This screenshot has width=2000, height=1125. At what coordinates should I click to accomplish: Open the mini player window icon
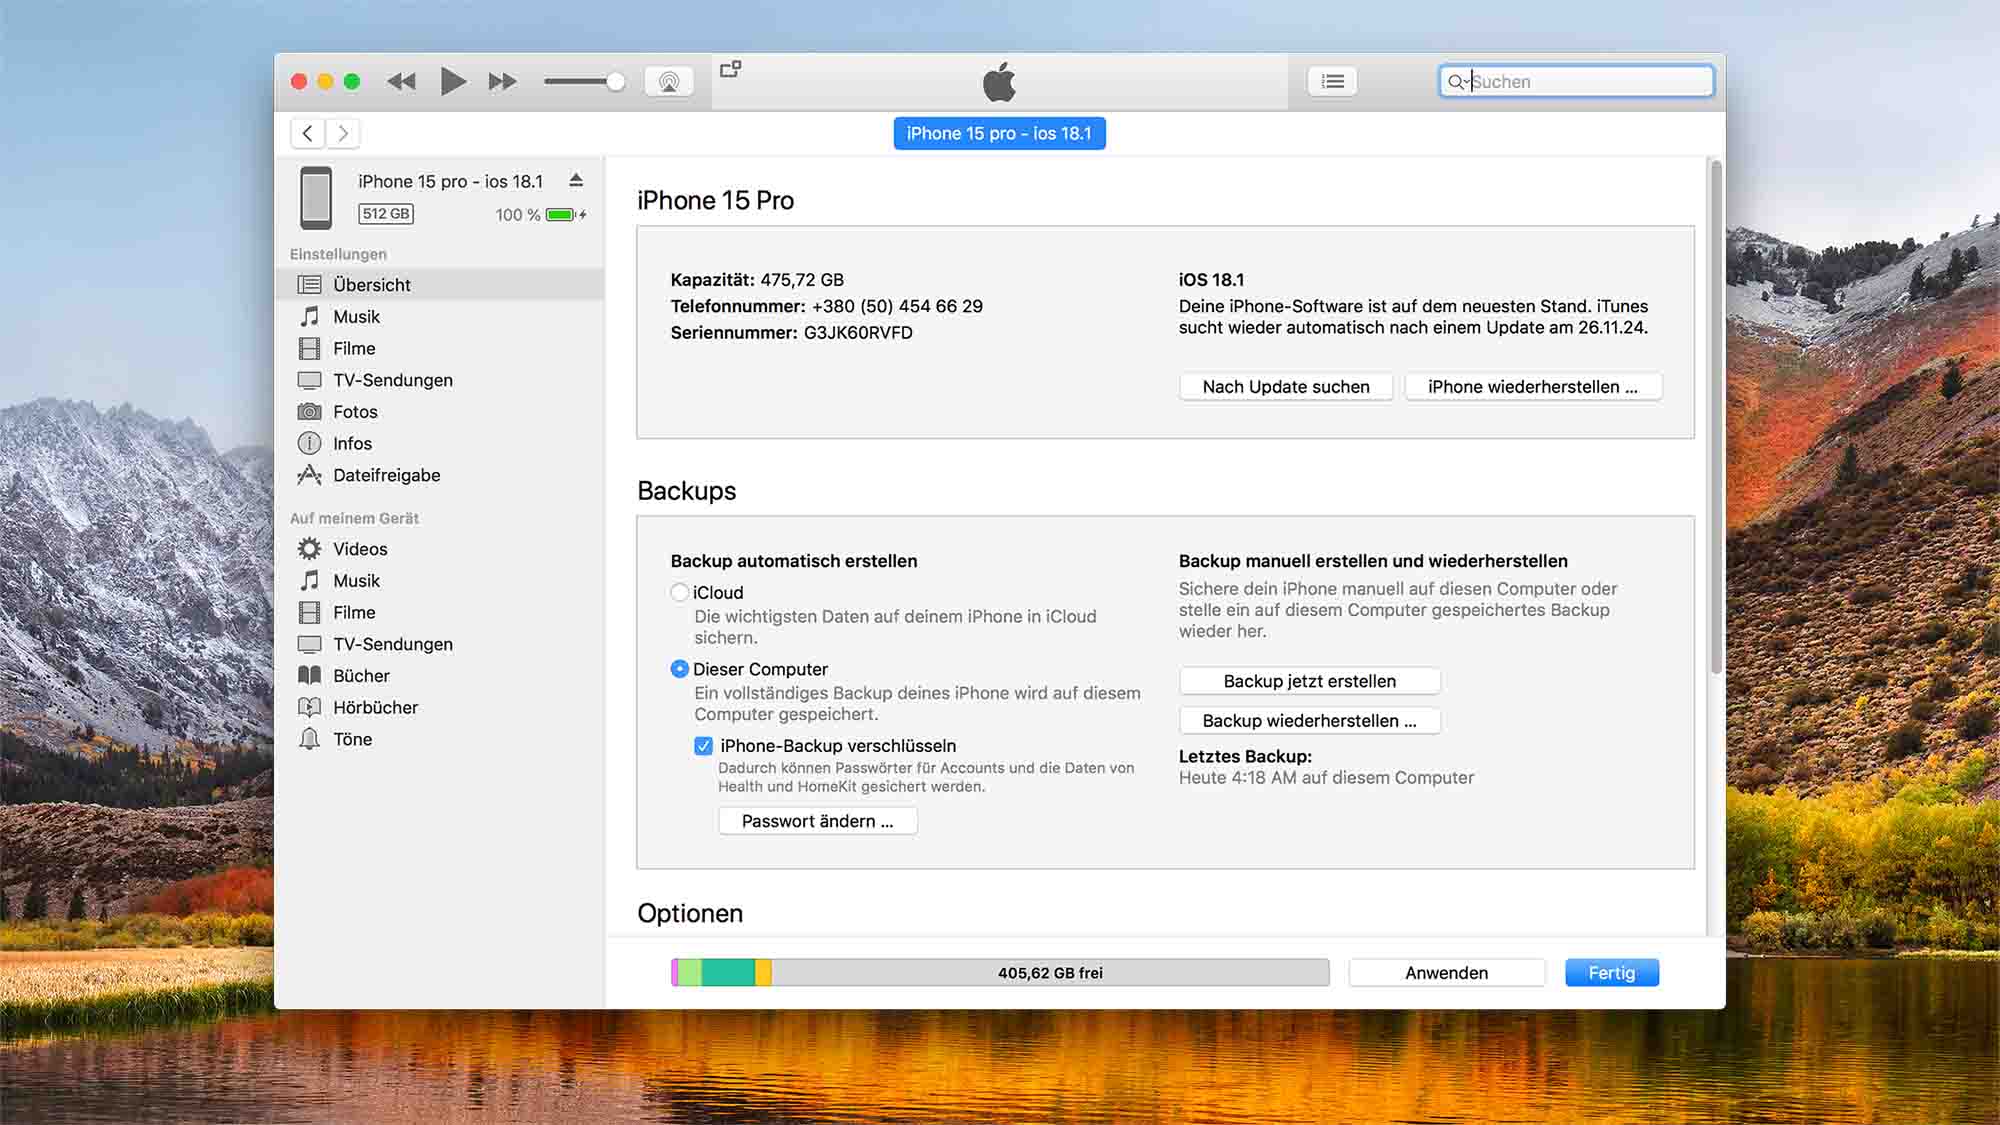pos(731,69)
